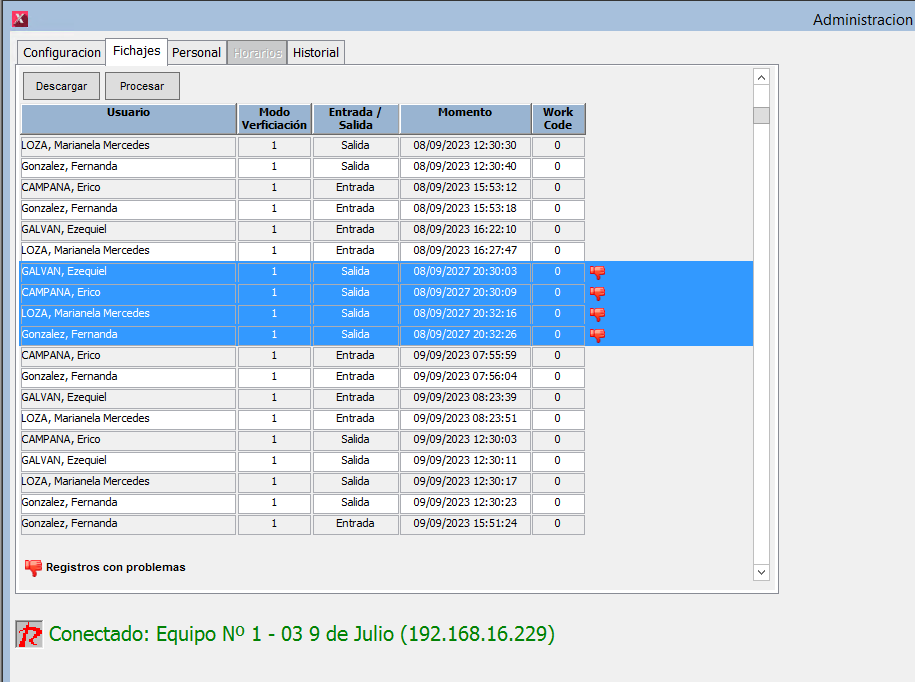Screen dimensions: 915x682
Task: Click thumbs-down icon on LOZA highlighted row
Action: [597, 314]
